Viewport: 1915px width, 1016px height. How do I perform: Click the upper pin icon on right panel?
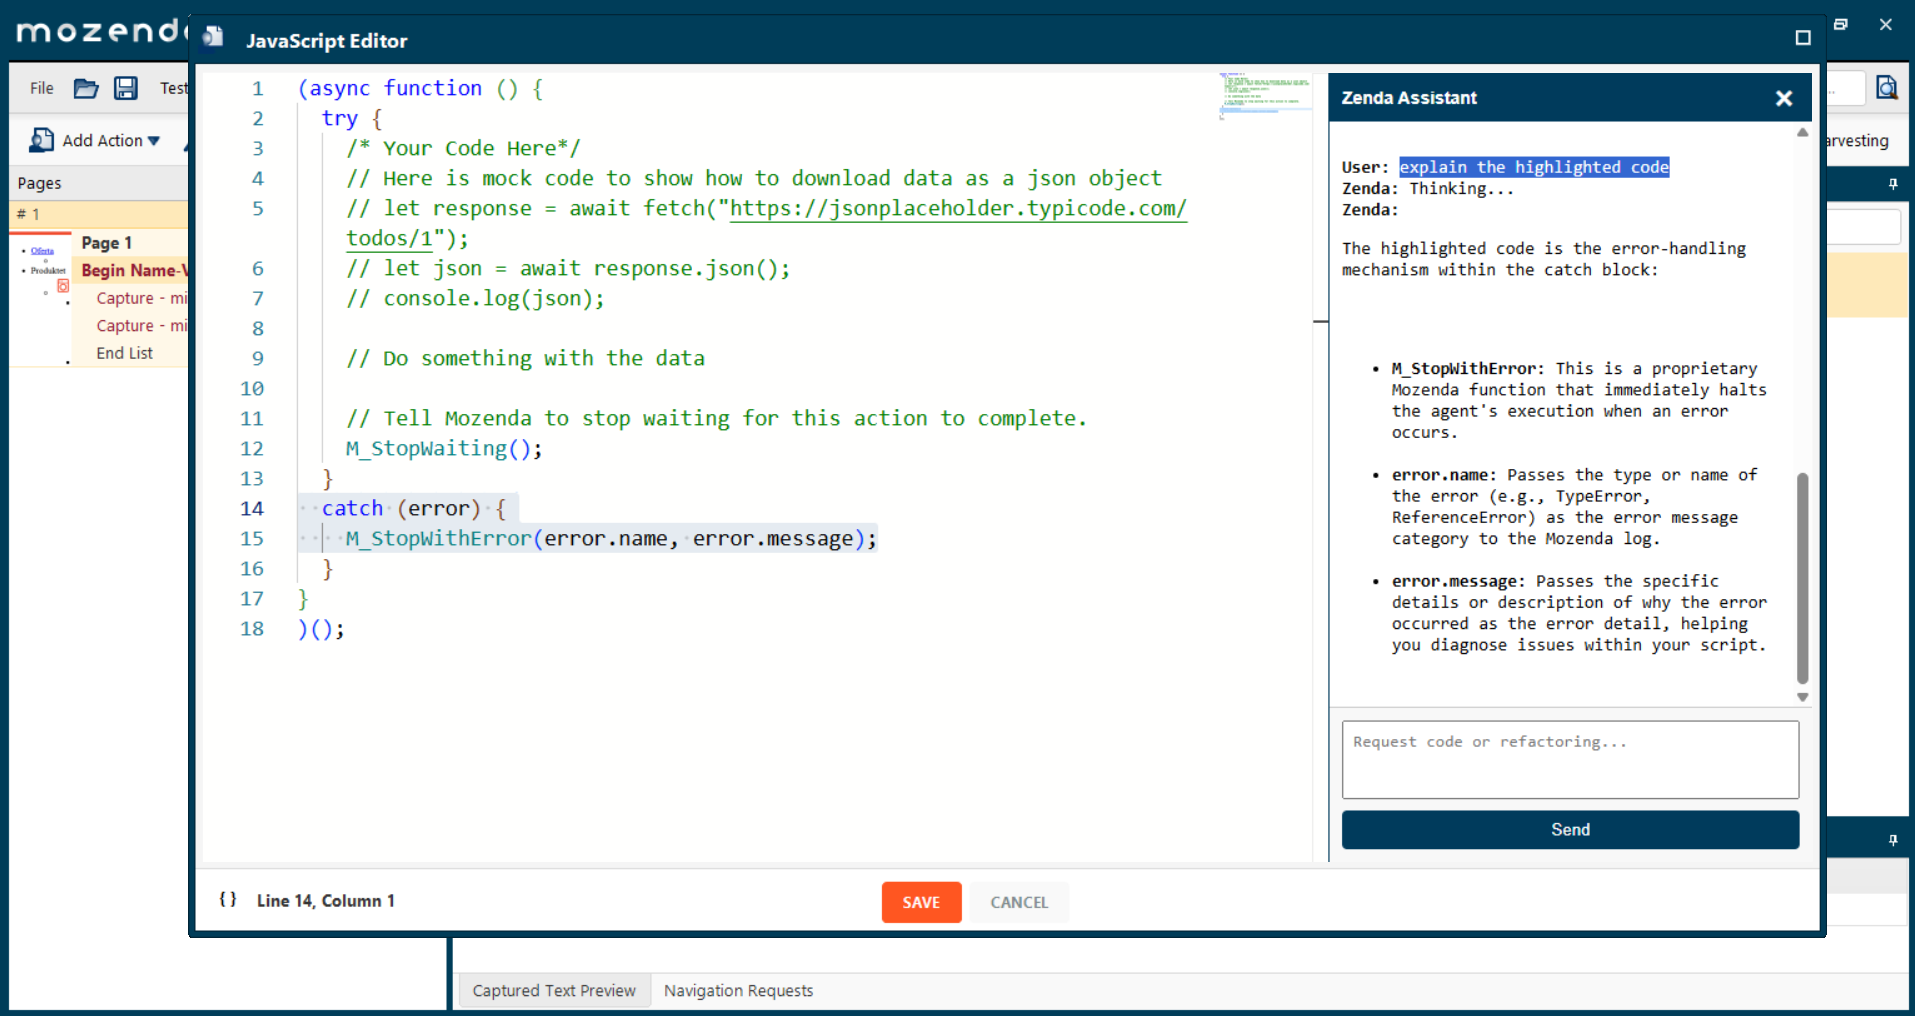tap(1893, 184)
